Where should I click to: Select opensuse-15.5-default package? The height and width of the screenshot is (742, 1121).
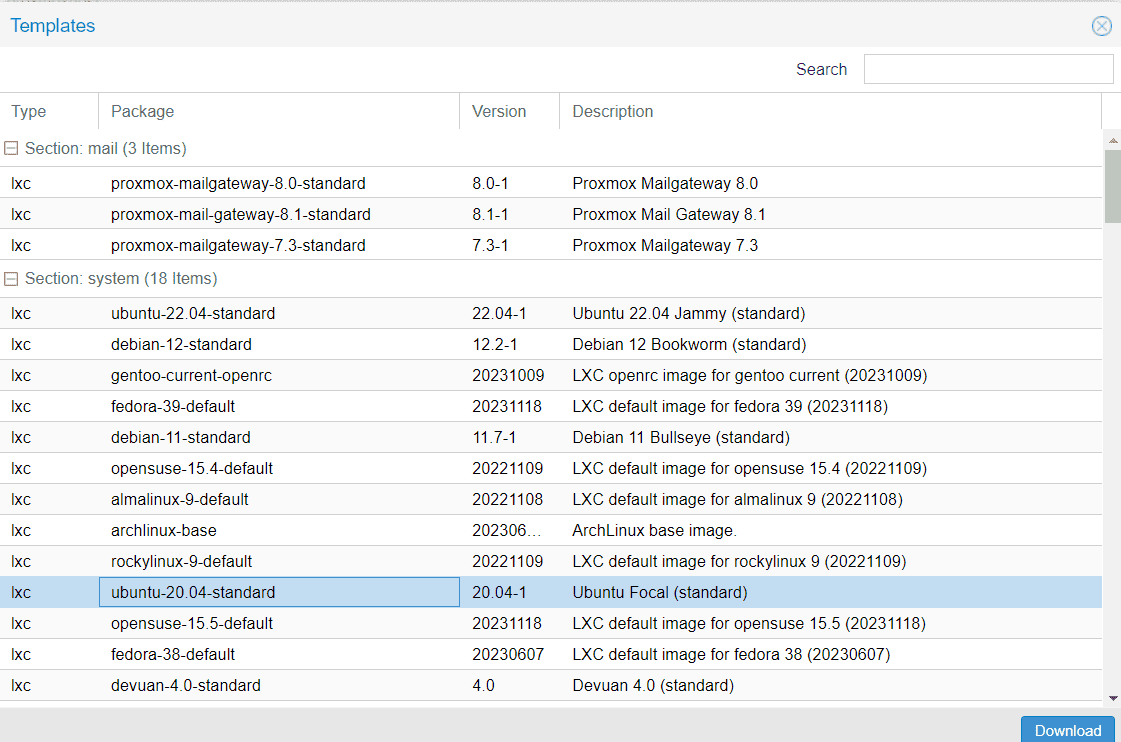(x=192, y=623)
